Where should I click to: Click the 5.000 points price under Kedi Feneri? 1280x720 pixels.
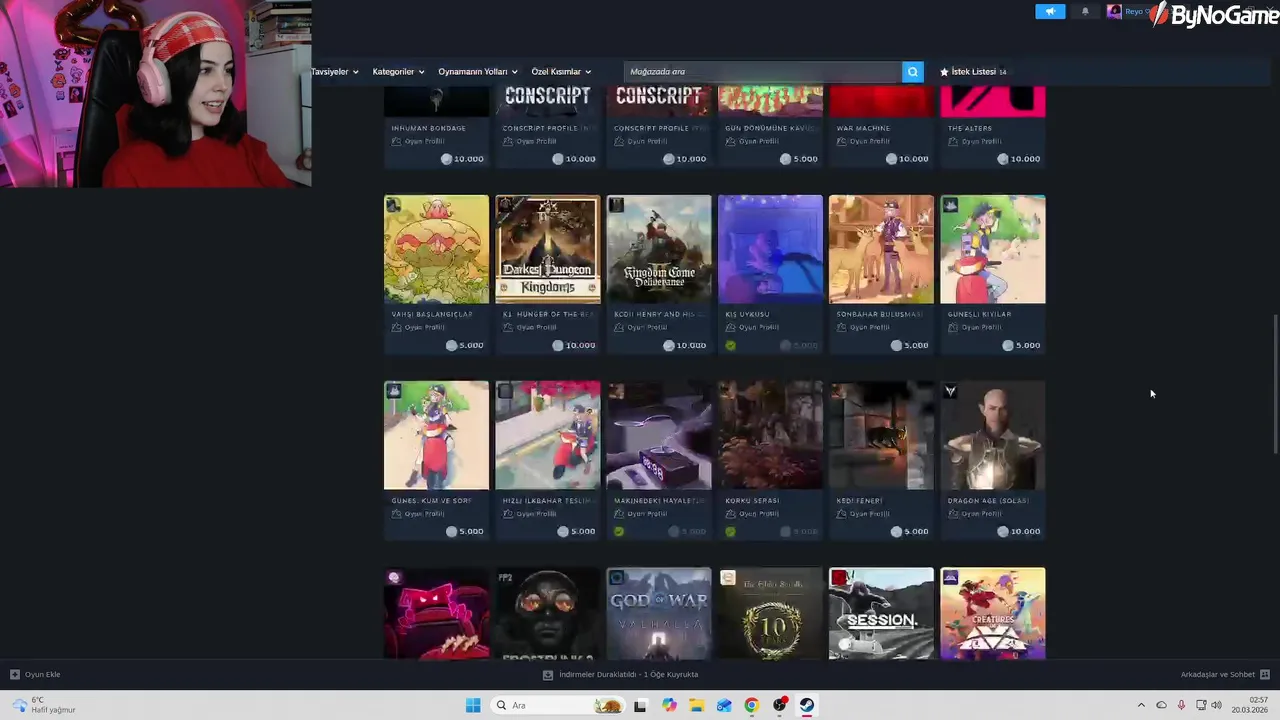[x=909, y=531]
